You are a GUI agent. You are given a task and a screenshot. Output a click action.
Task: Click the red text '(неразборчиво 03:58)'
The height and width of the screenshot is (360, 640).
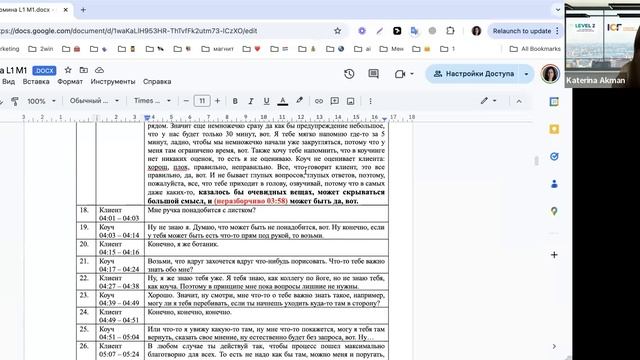point(251,201)
